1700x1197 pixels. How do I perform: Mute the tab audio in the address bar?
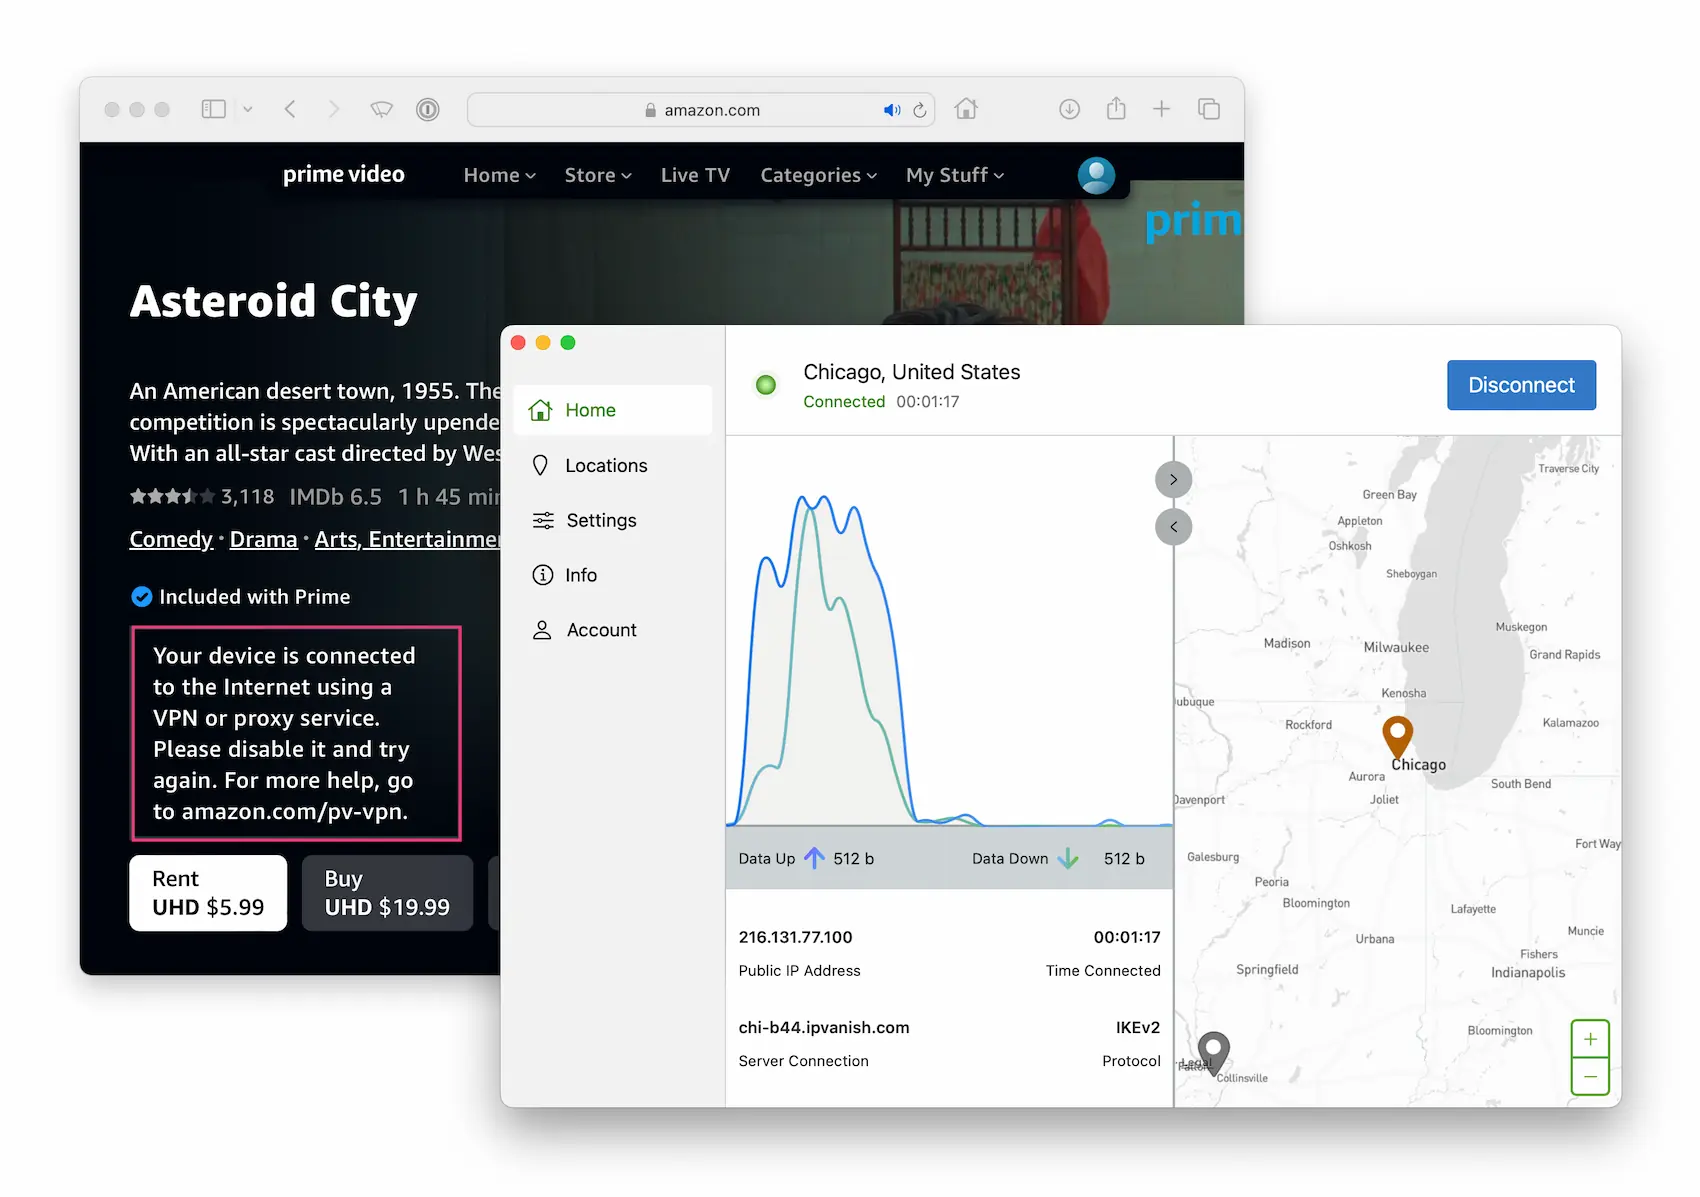point(893,109)
